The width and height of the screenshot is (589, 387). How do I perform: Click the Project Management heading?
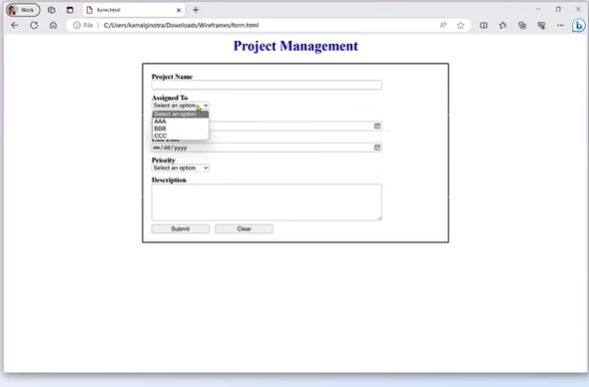[296, 46]
